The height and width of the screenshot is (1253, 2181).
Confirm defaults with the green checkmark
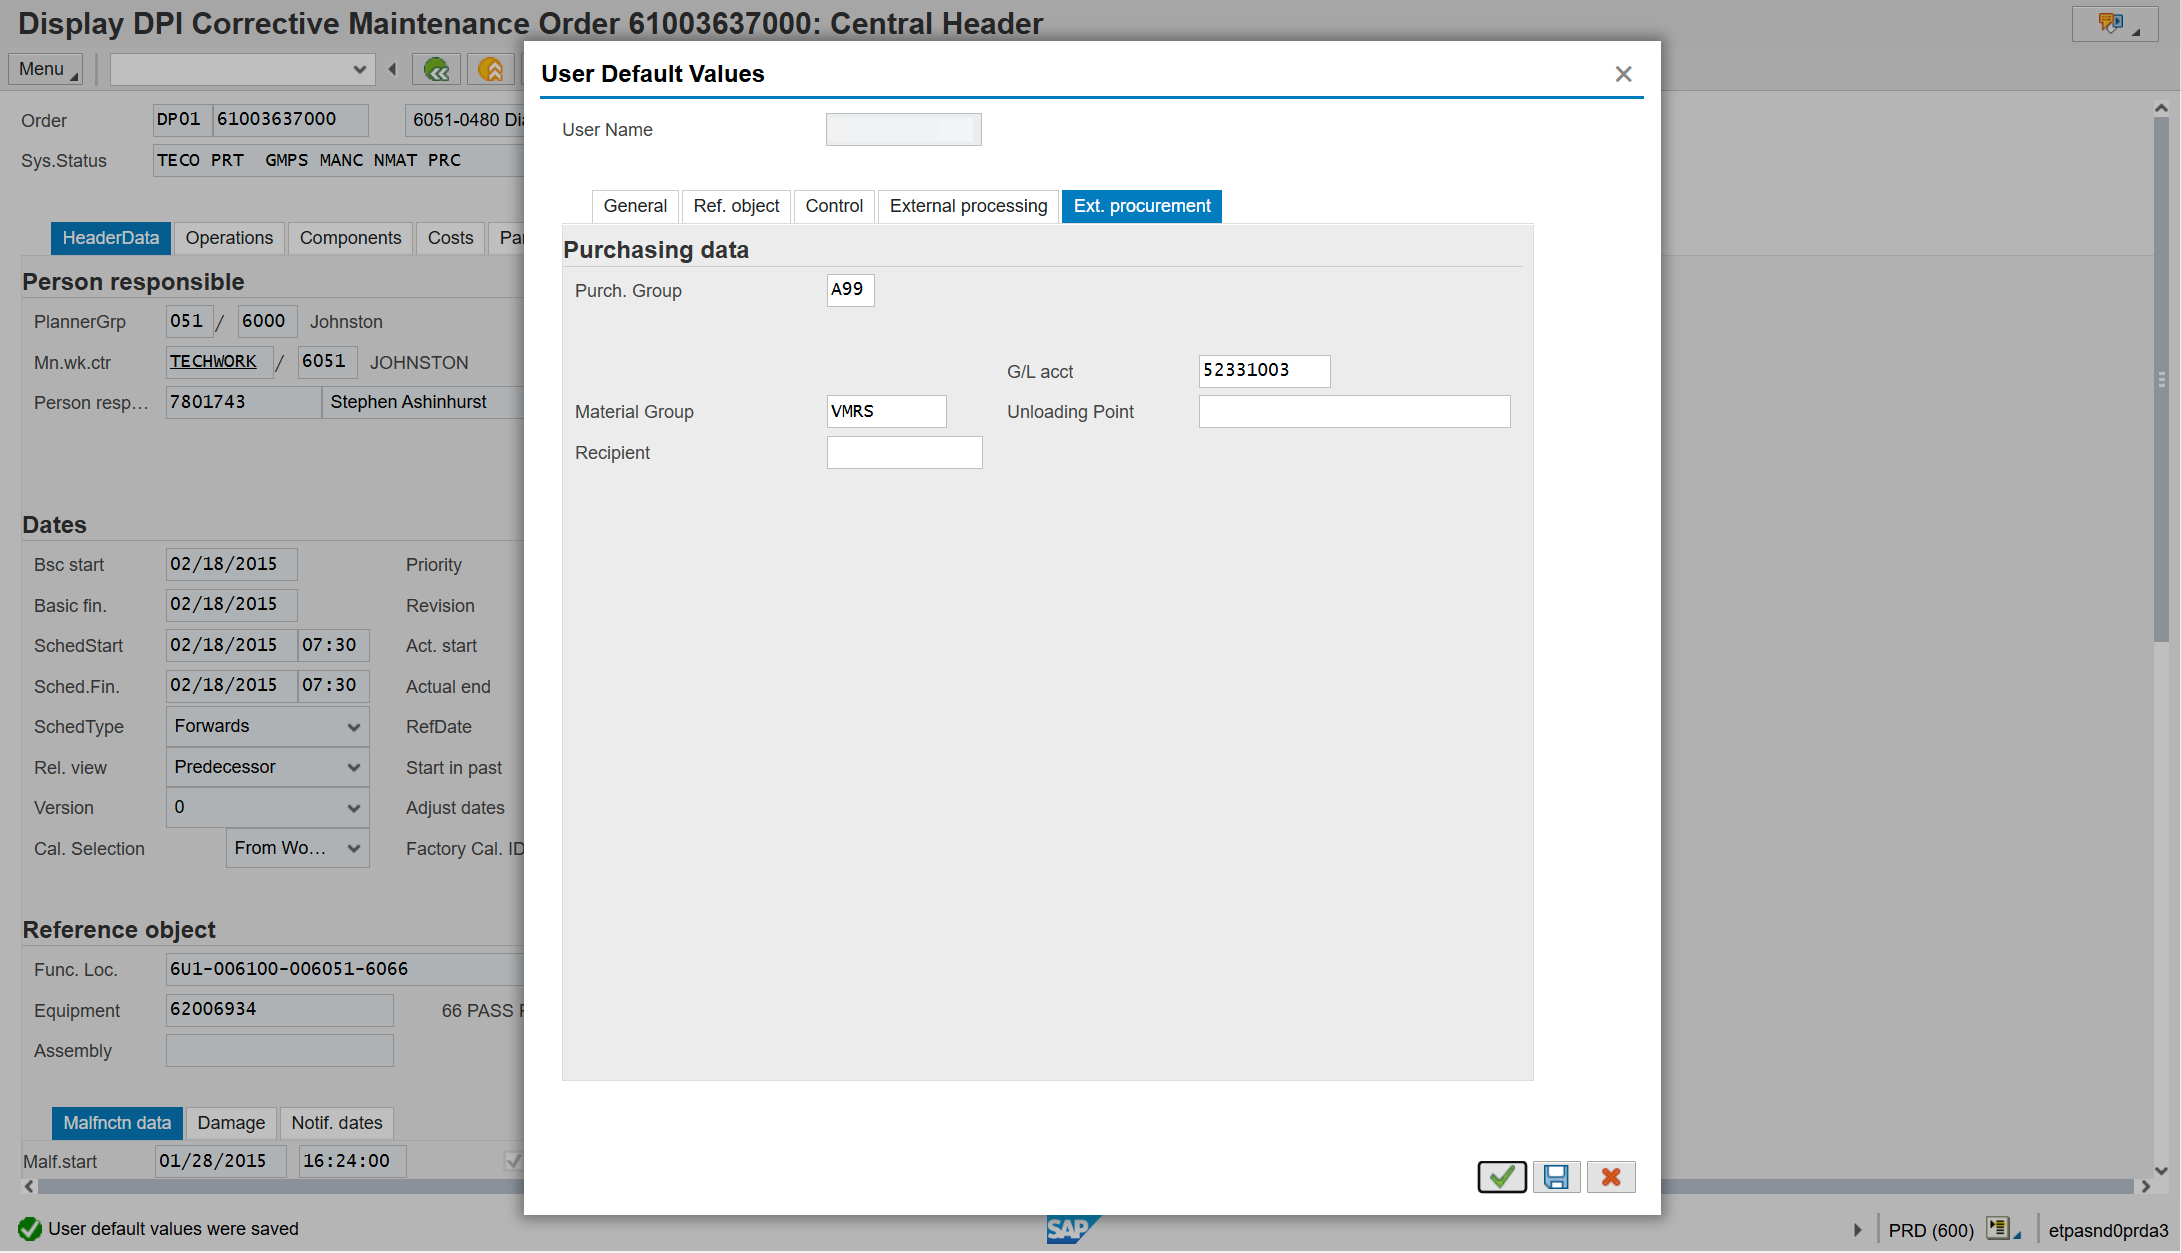1501,1177
